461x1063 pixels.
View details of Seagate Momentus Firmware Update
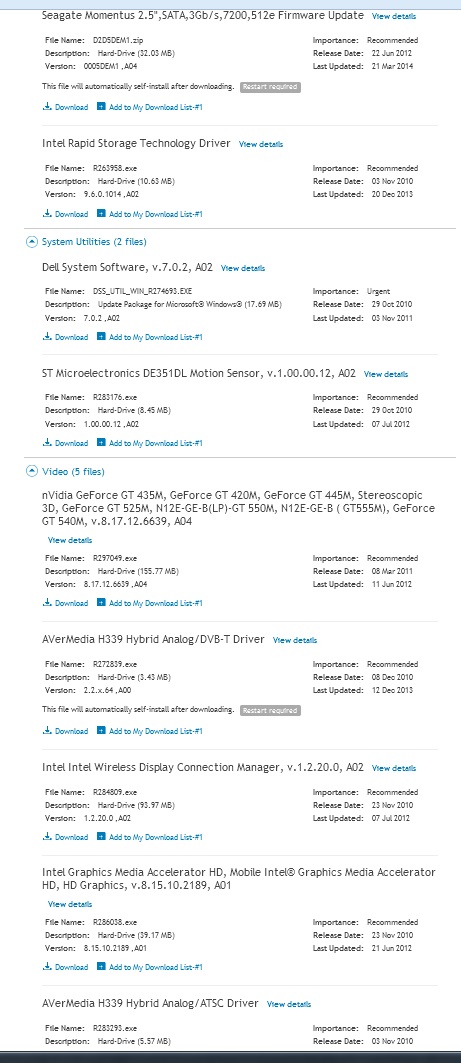394,16
